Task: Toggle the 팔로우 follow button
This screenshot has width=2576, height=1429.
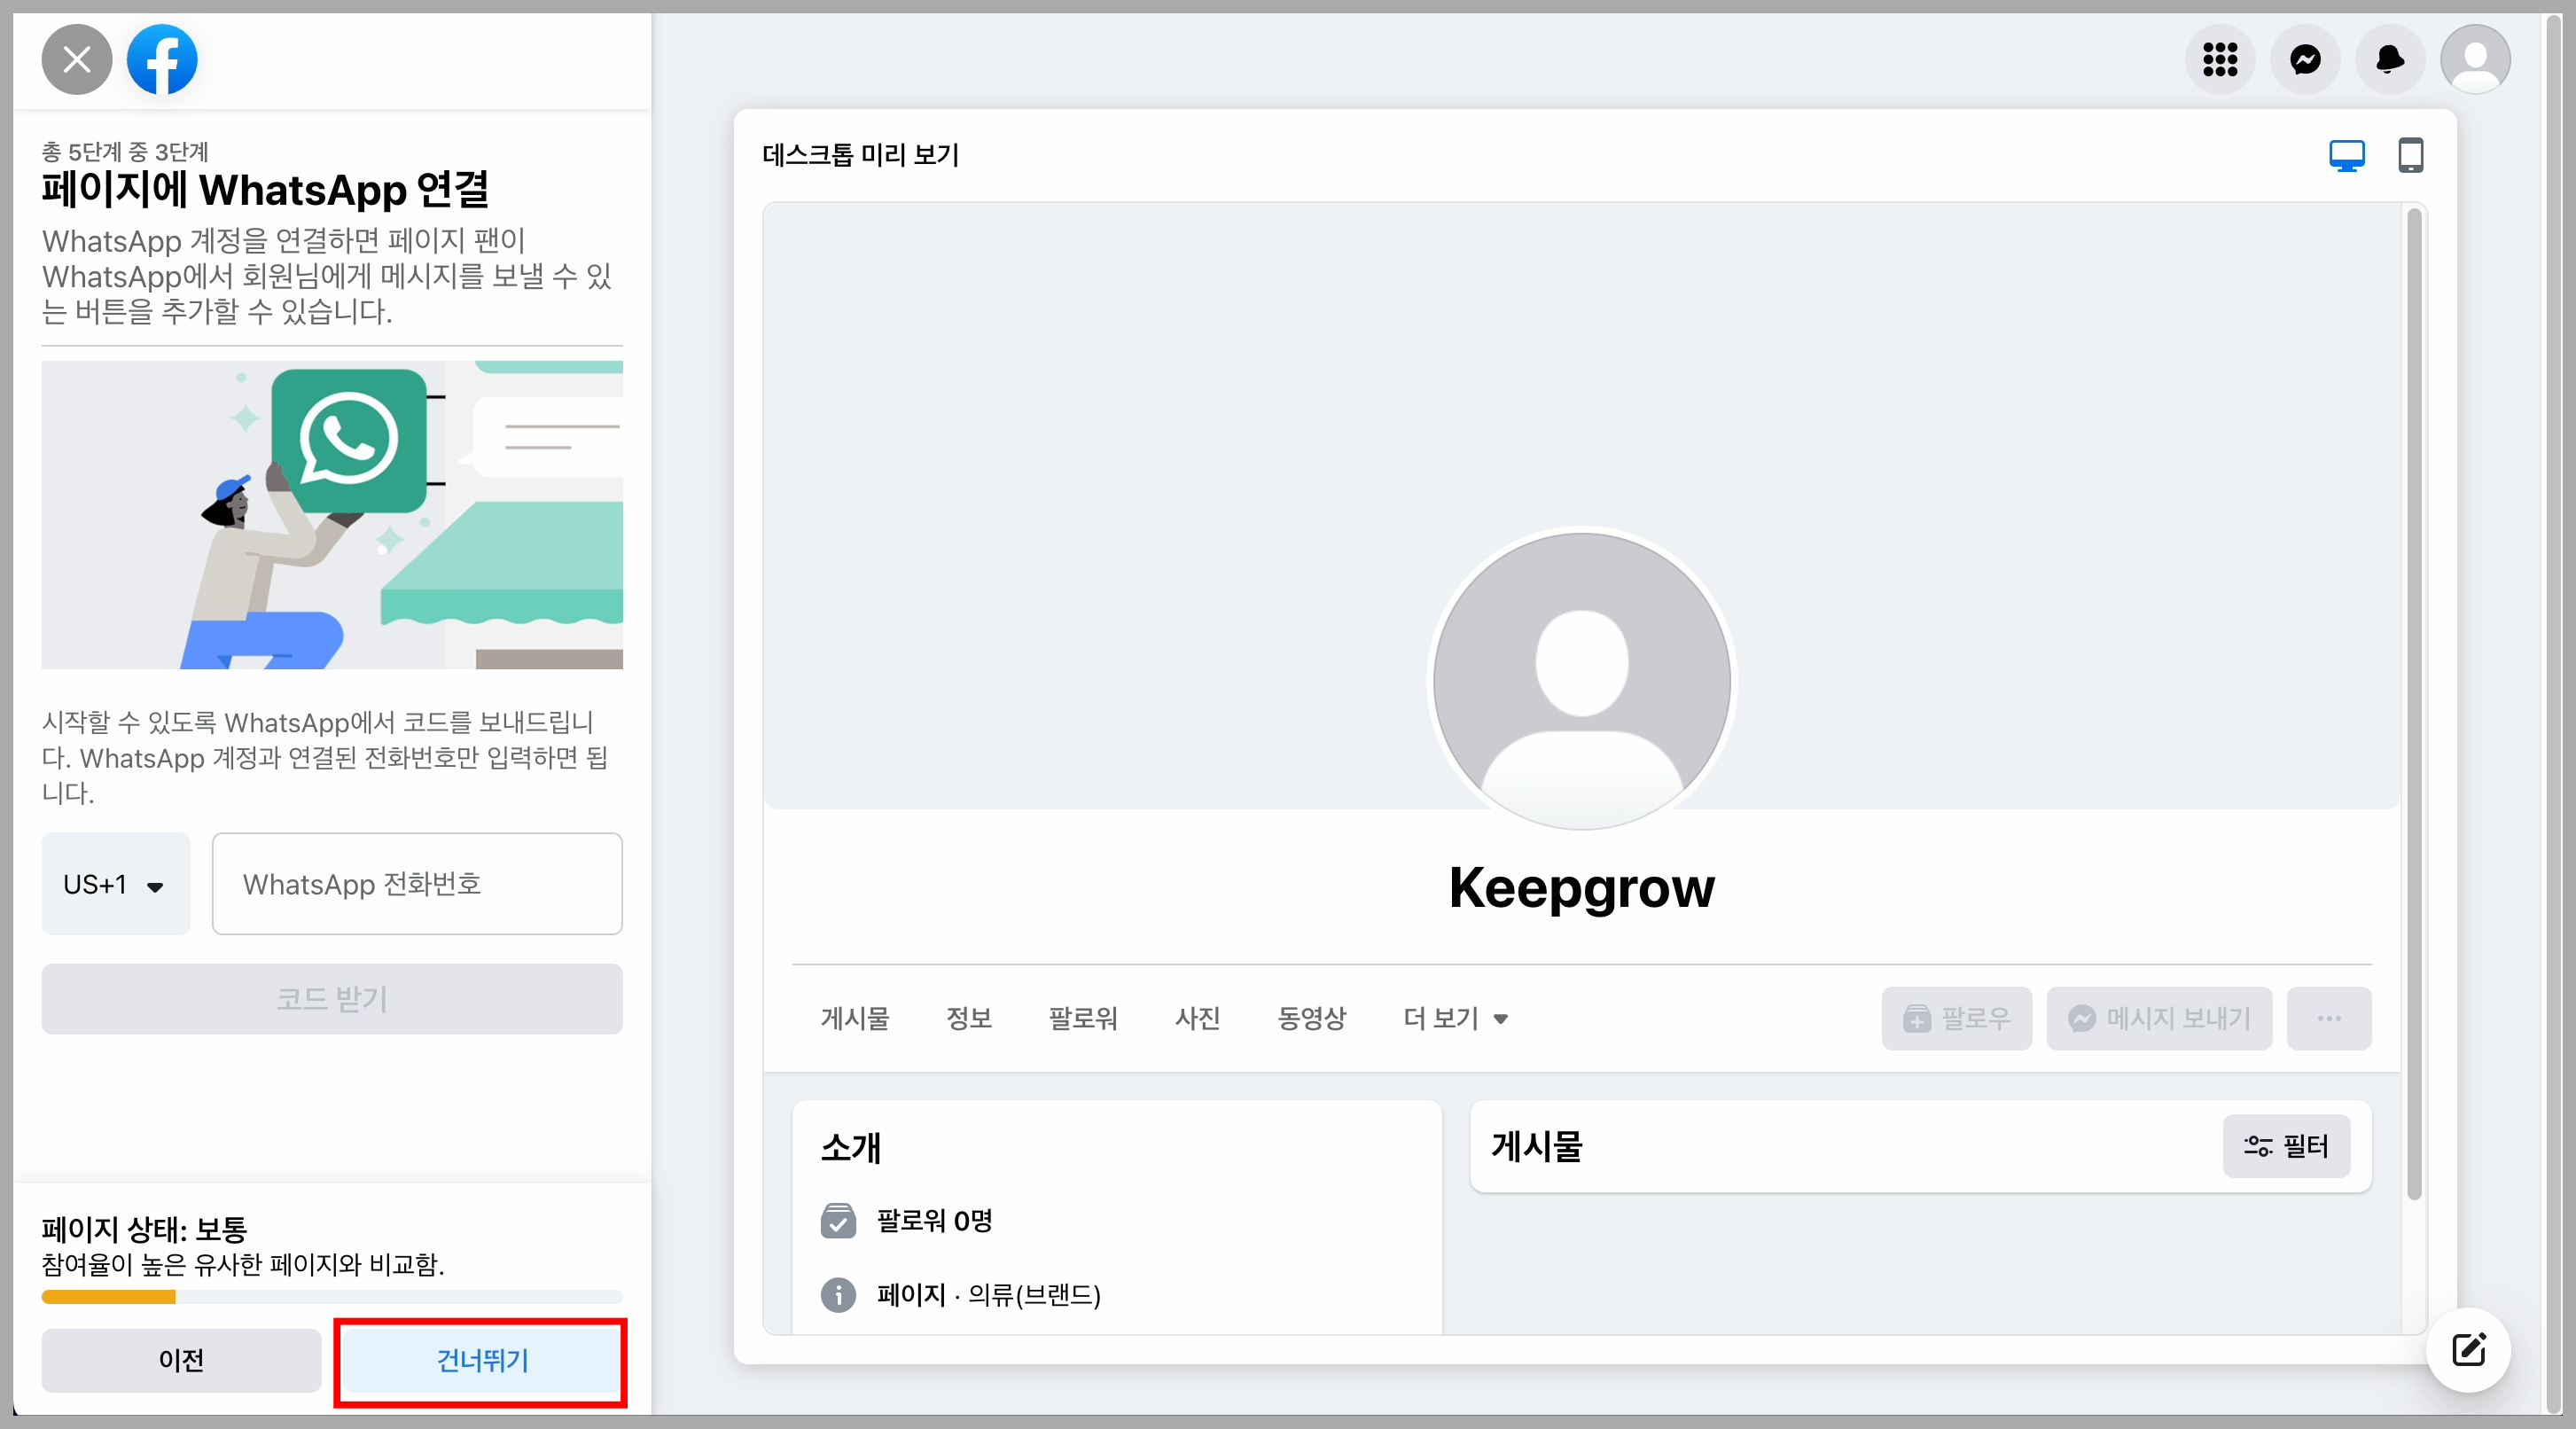Action: 1956,1018
